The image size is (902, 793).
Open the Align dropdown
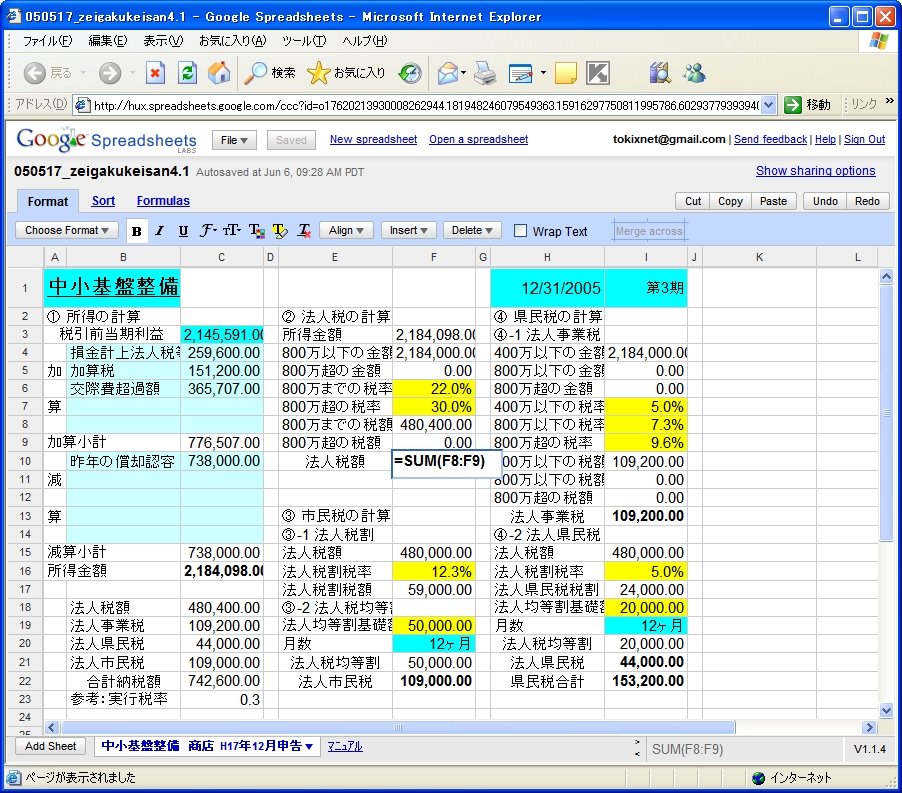[x=346, y=231]
